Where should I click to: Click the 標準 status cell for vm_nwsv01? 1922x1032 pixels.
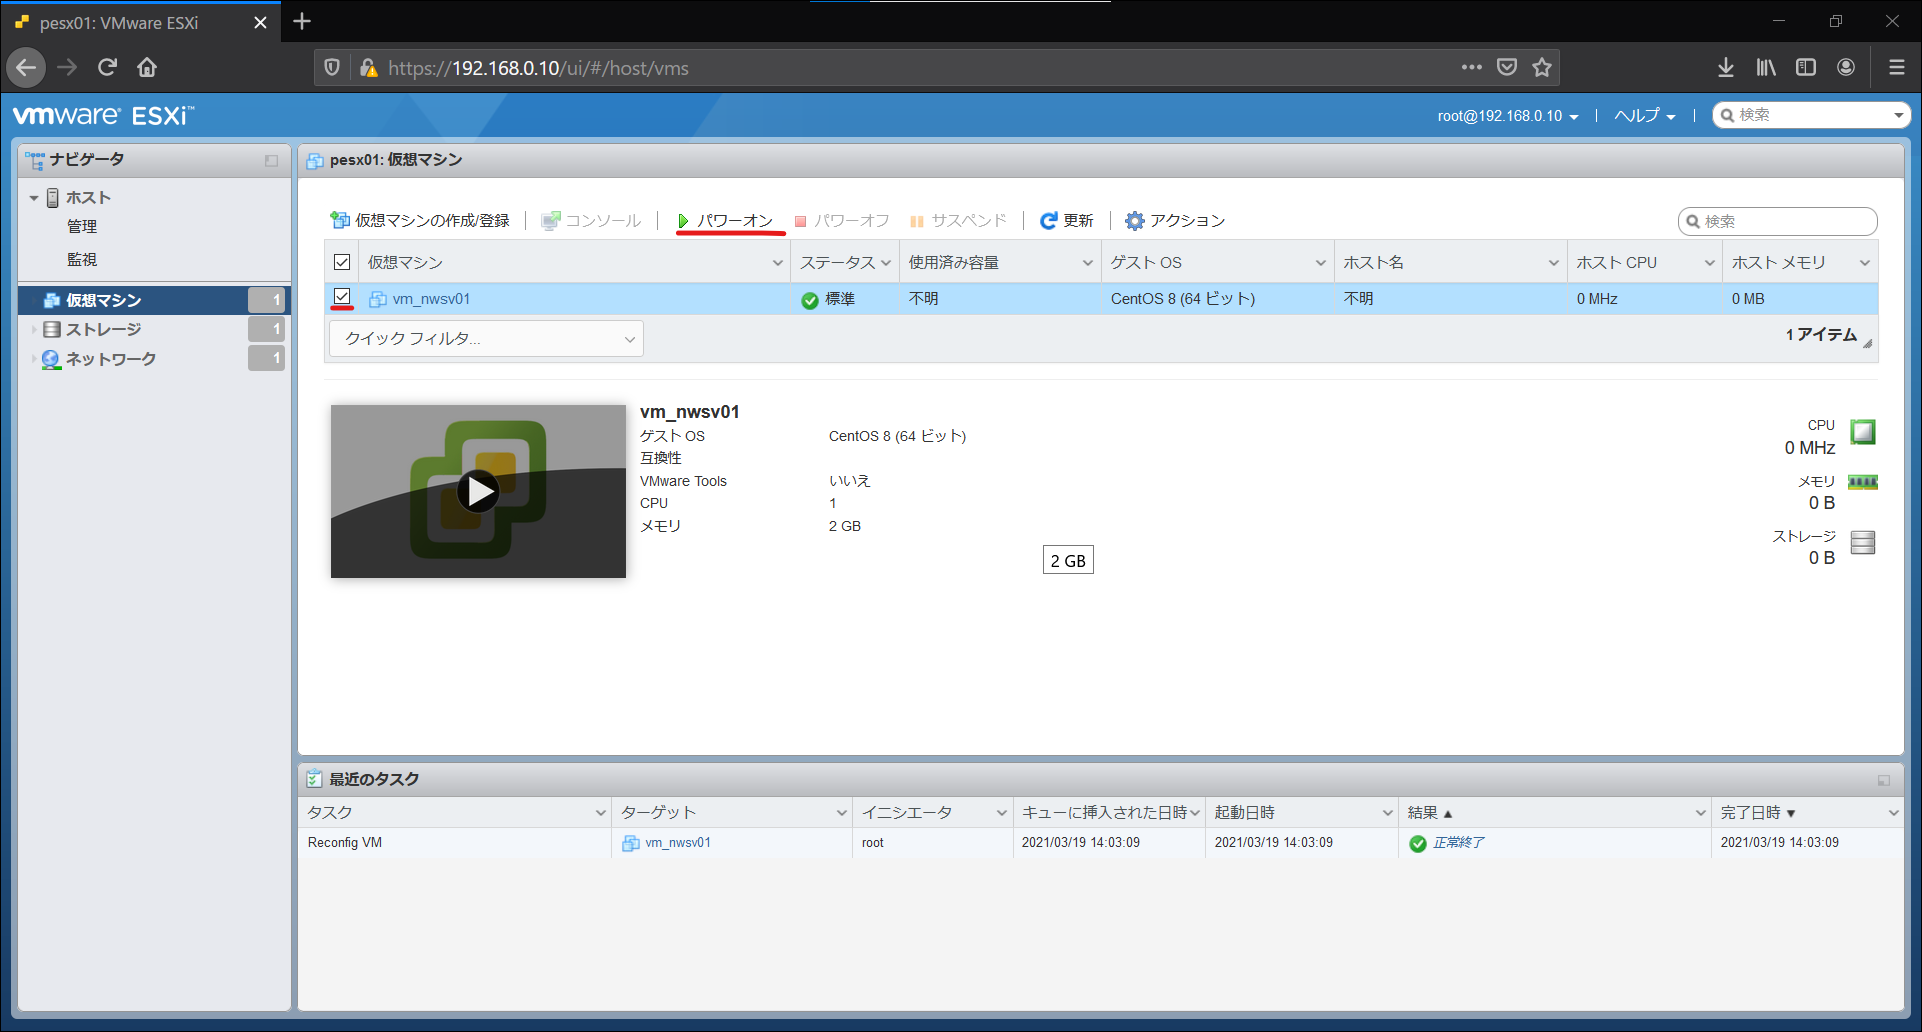pyautogui.click(x=840, y=299)
